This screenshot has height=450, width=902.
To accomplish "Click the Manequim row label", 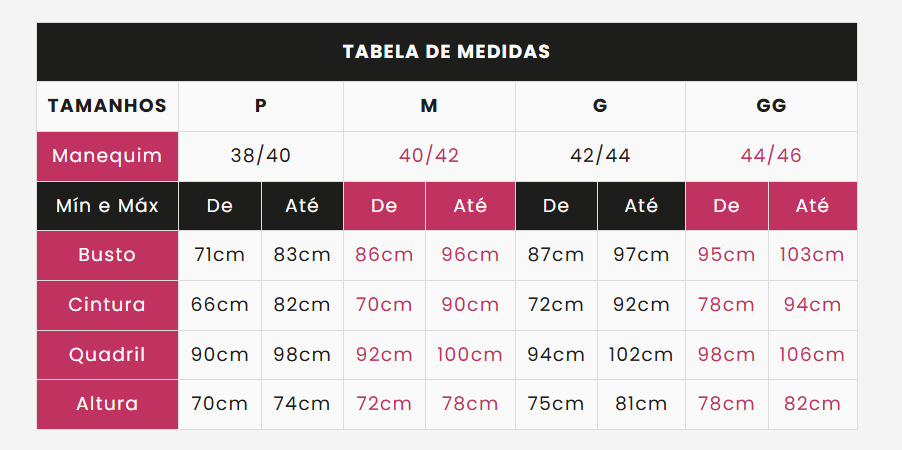I will (108, 156).
